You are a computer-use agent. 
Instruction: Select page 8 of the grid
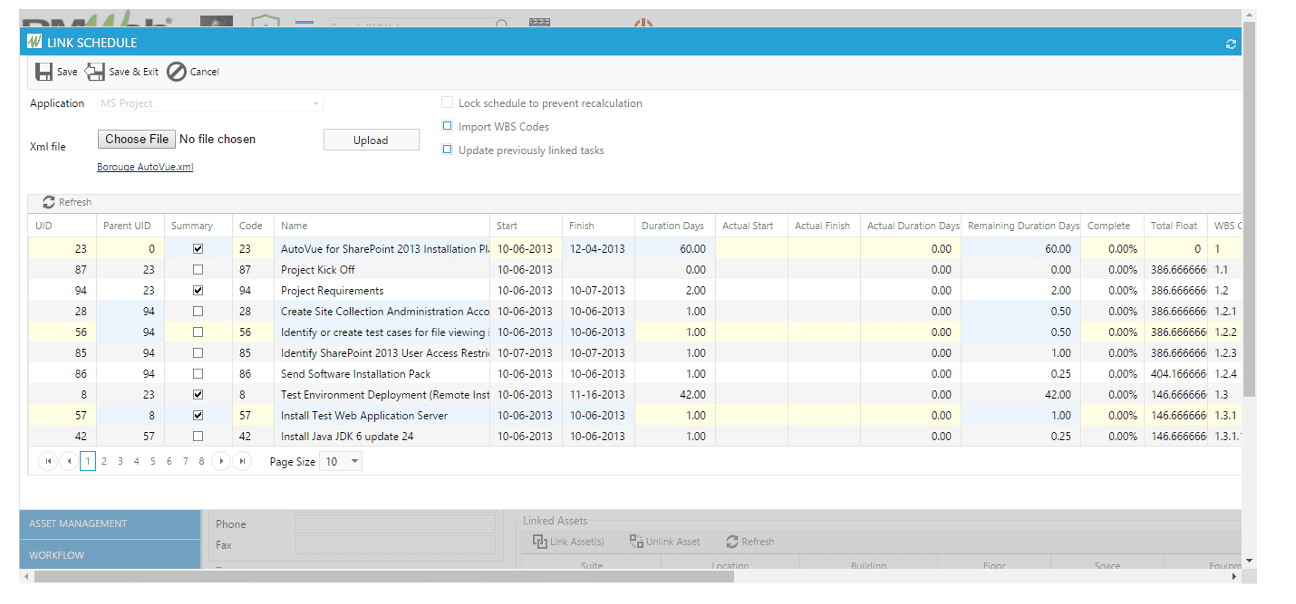click(201, 461)
